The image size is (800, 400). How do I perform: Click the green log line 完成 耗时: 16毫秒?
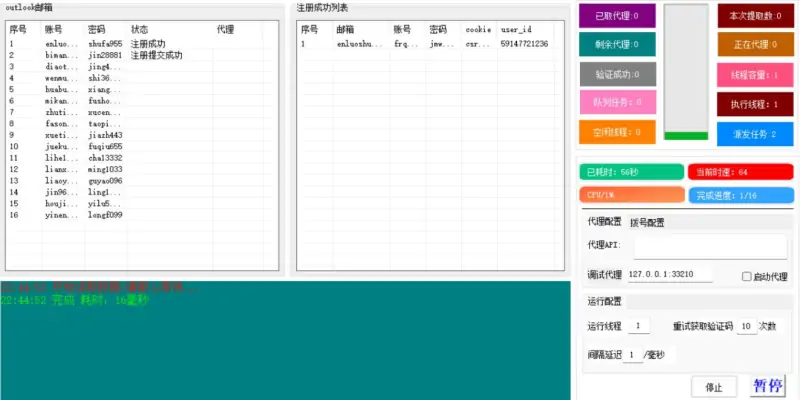point(75,301)
